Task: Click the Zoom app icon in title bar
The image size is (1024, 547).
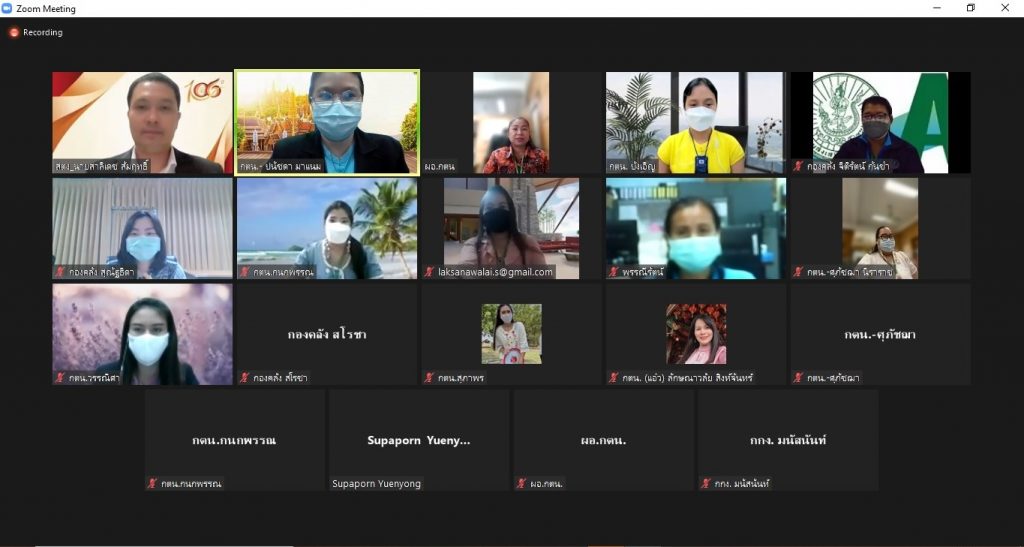Action: coord(8,8)
